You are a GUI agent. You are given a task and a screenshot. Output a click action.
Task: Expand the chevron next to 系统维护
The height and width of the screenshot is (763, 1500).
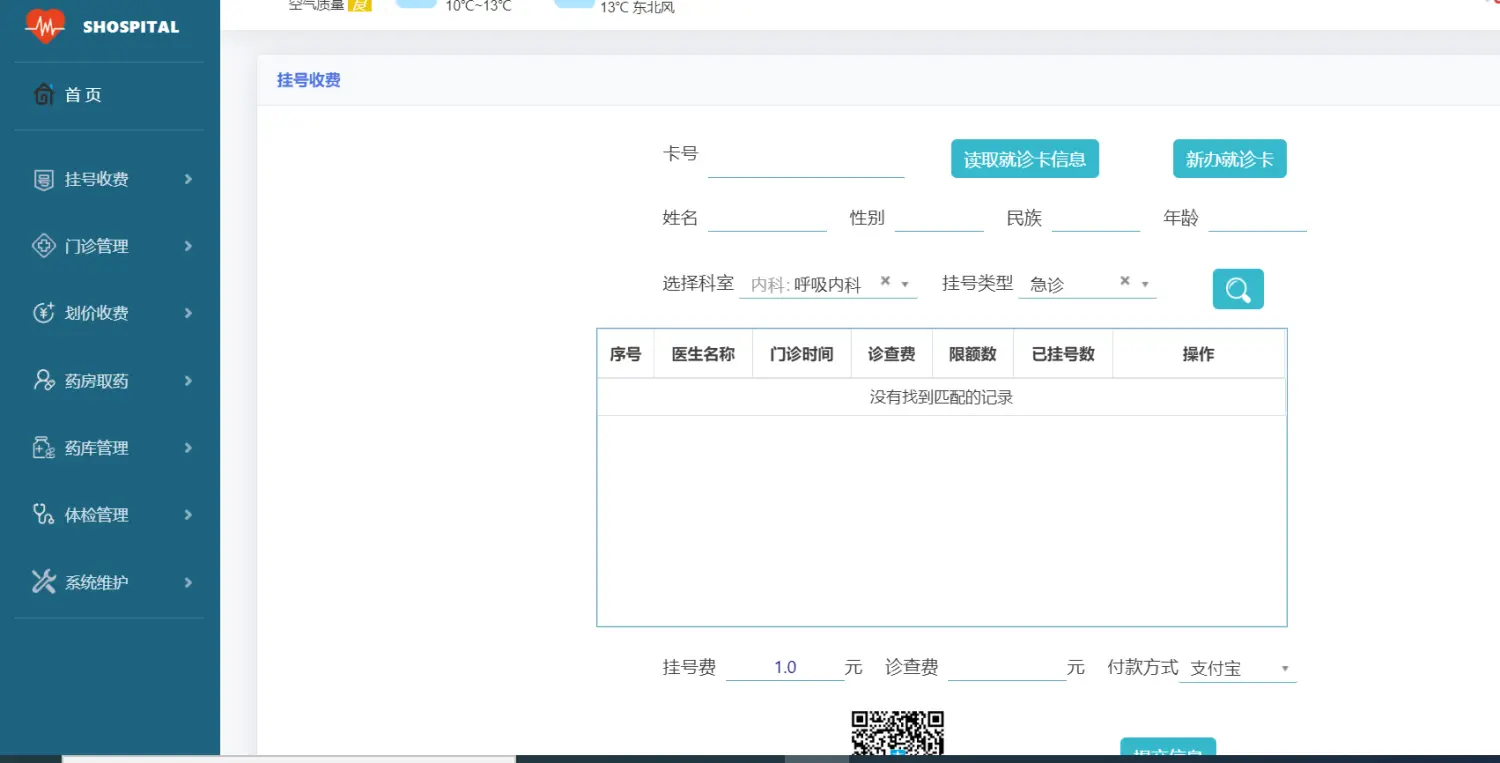point(188,582)
